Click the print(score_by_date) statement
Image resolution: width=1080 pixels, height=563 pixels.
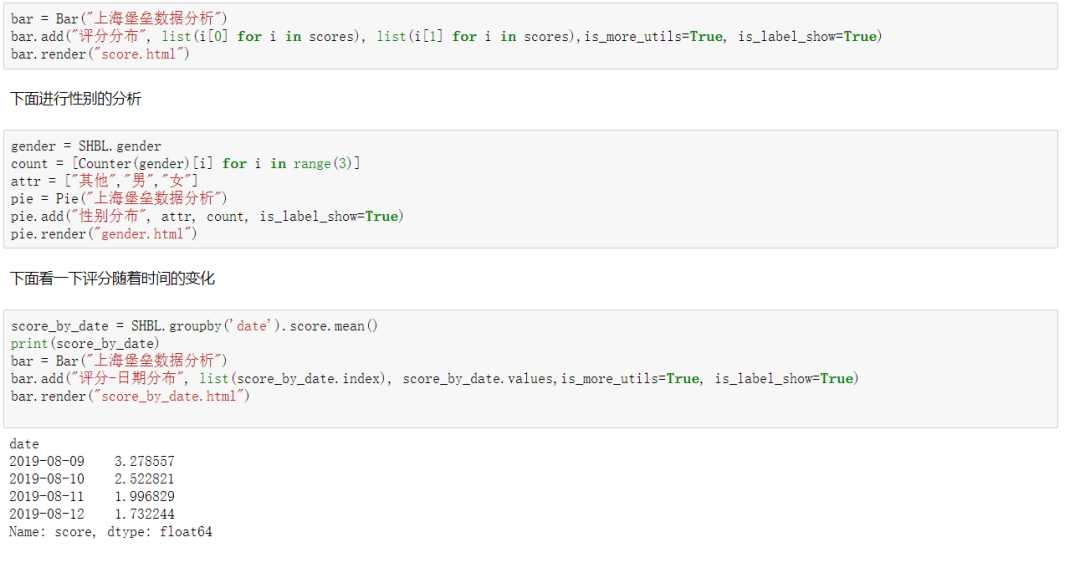85,343
